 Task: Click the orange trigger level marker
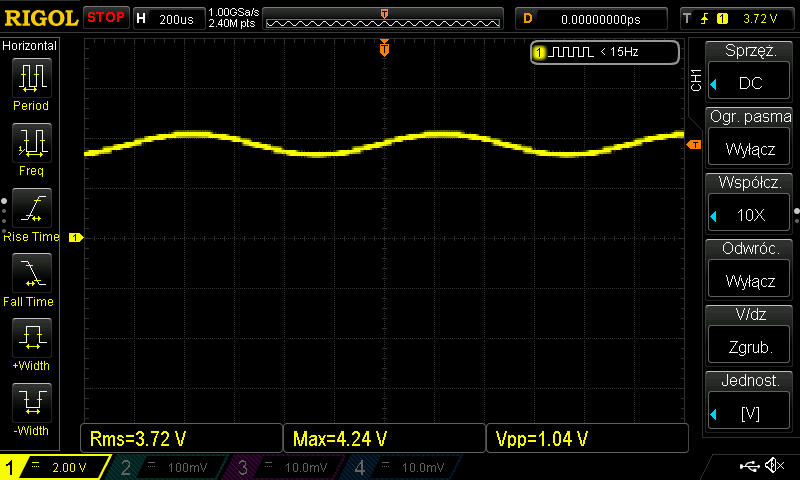pyautogui.click(x=693, y=146)
